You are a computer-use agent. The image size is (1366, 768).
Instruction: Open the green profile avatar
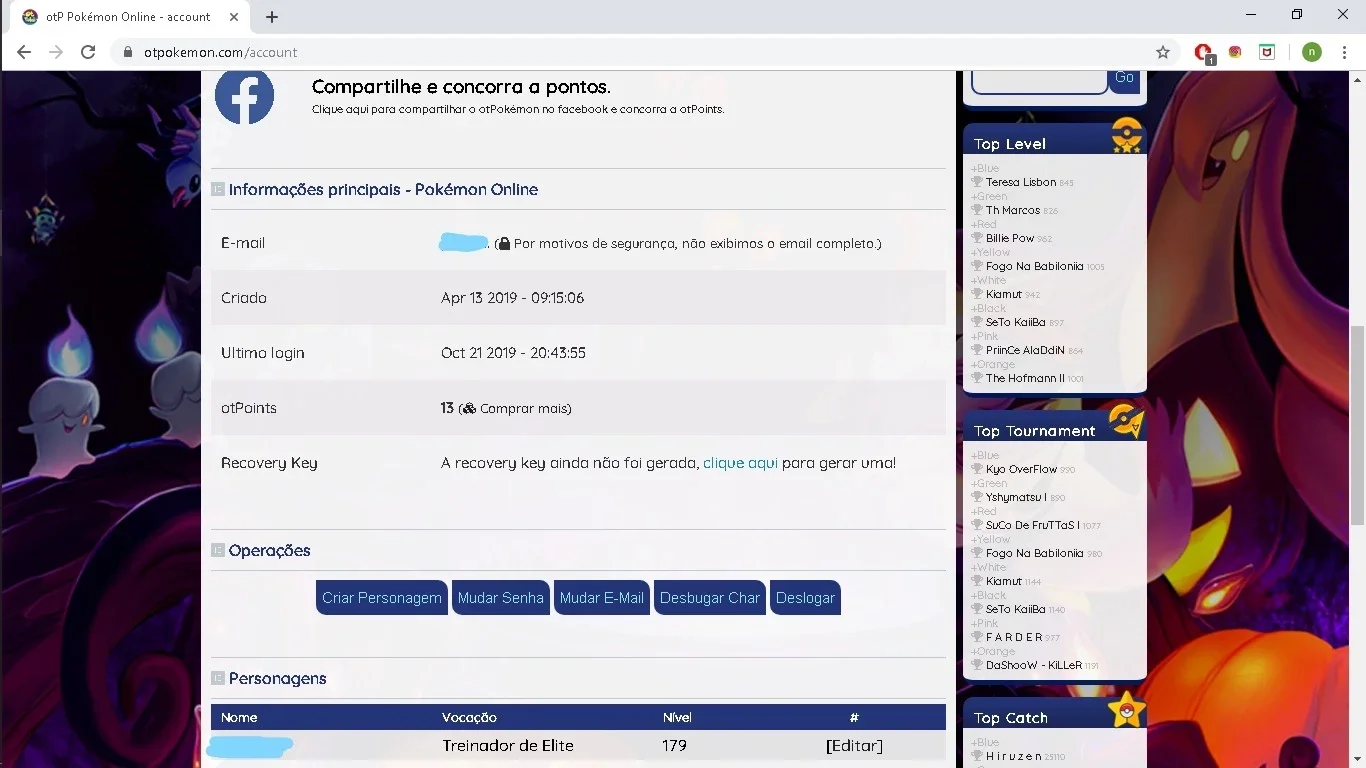point(1312,52)
